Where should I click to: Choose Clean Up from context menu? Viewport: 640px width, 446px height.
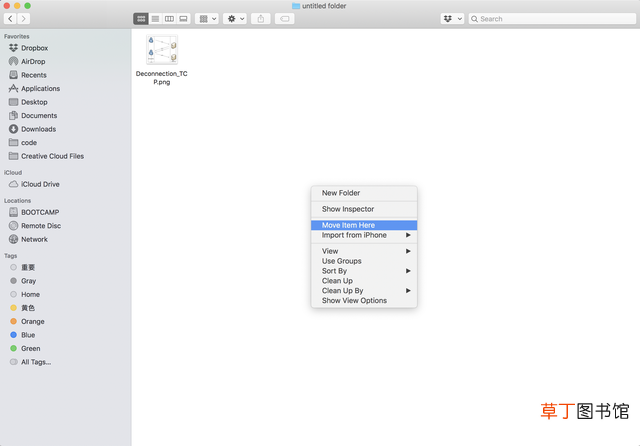(x=364, y=281)
